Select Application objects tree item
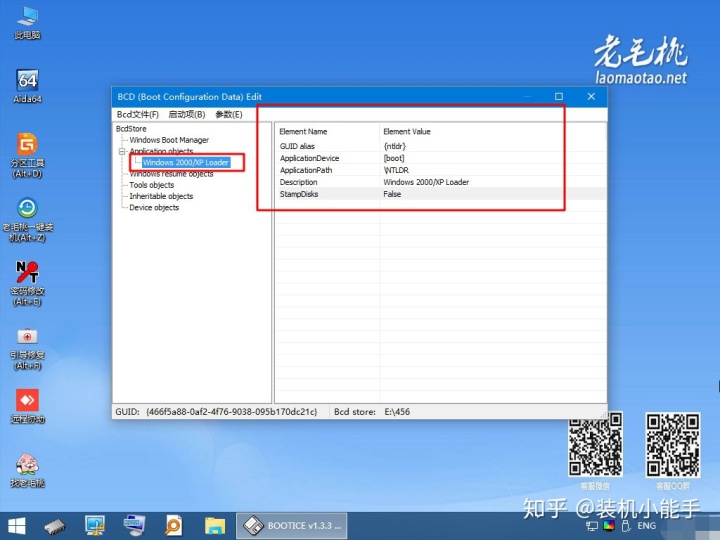 pos(161,151)
